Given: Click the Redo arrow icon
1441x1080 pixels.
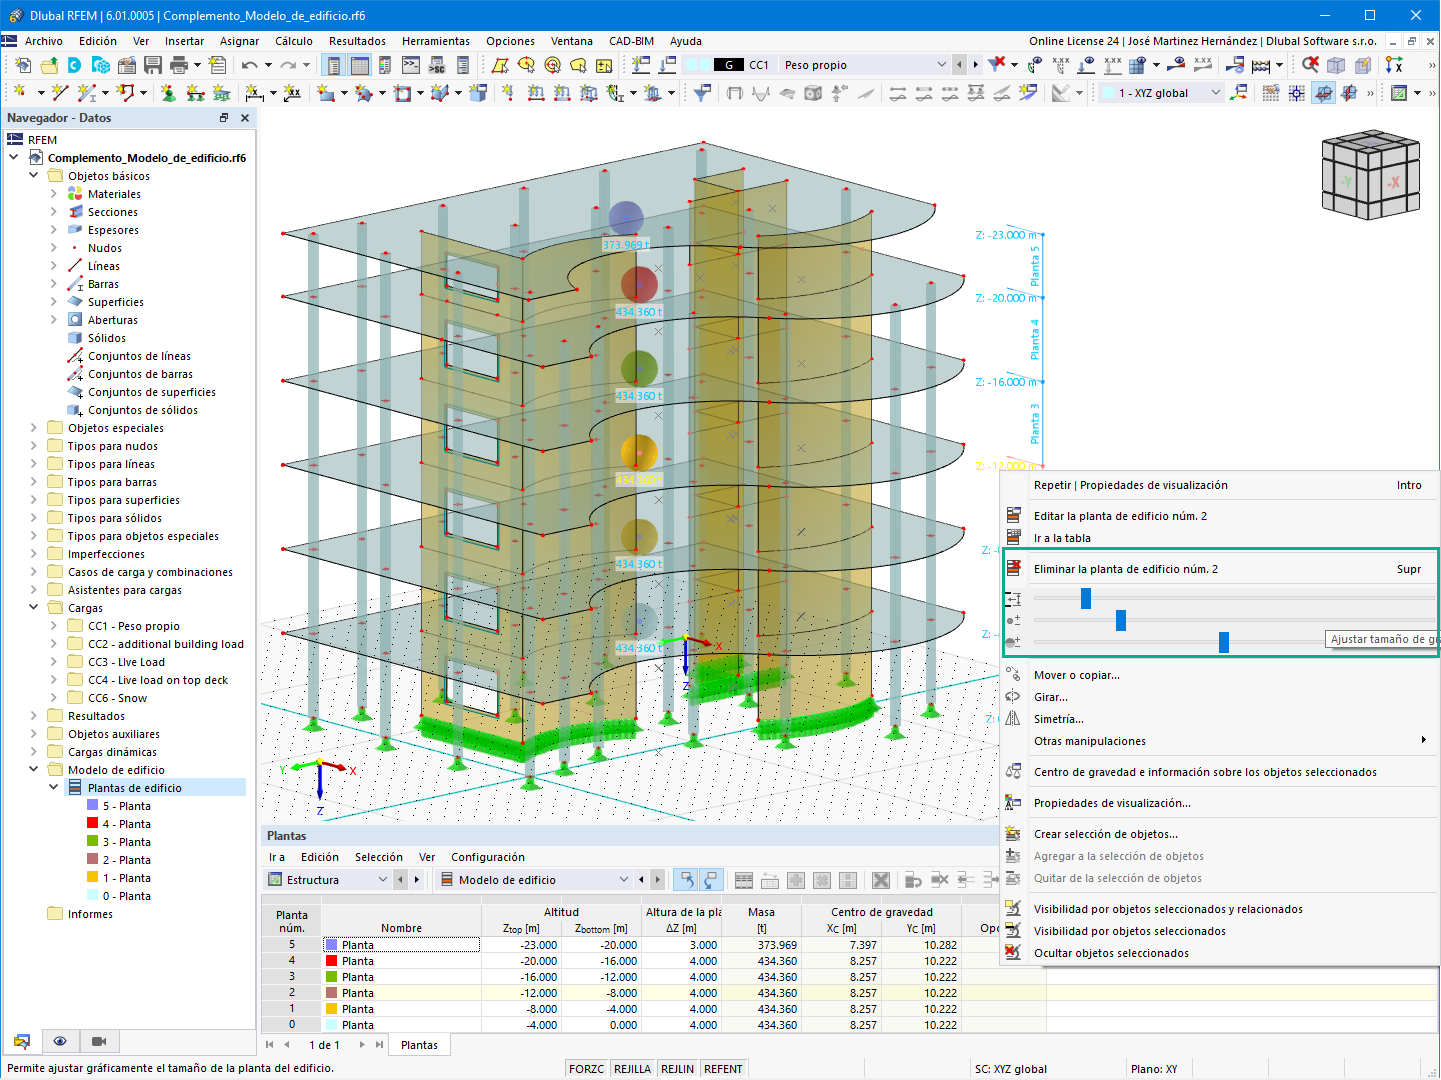Looking at the screenshot, I should (x=287, y=65).
